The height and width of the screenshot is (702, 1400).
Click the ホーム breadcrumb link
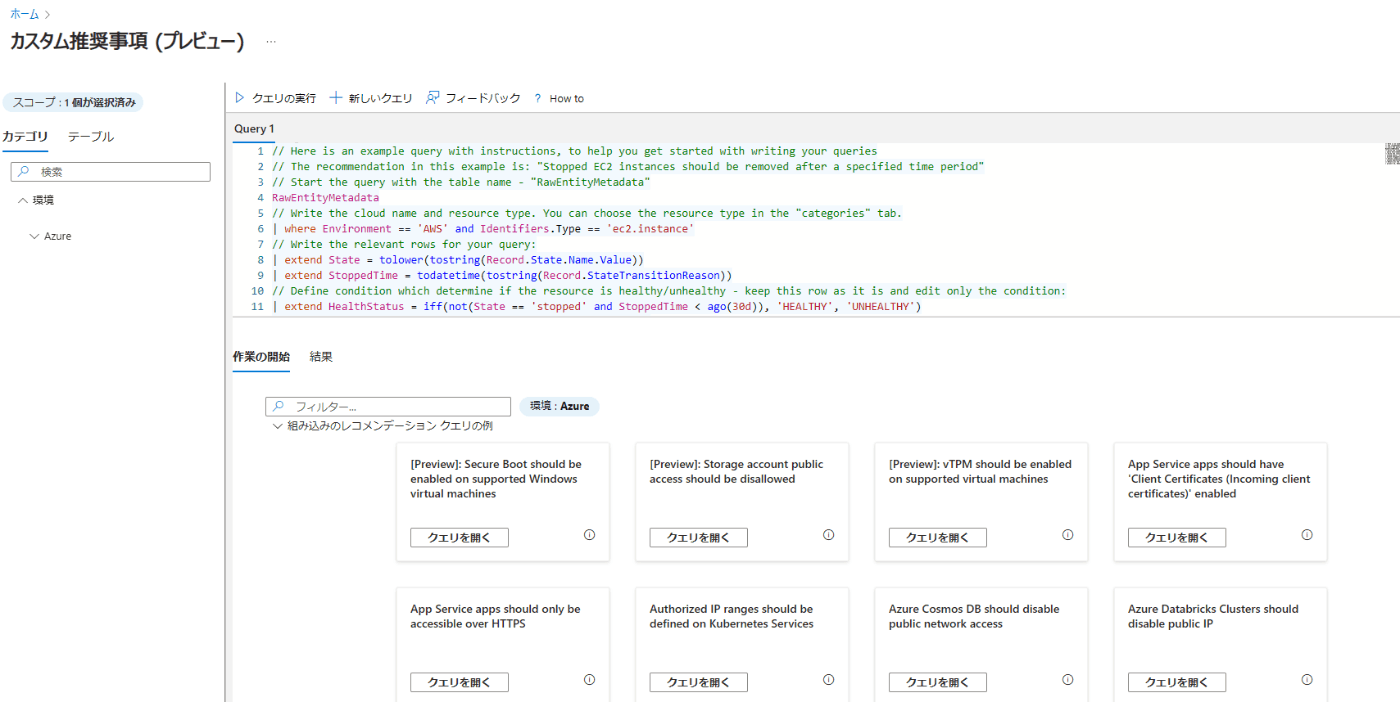click(25, 14)
